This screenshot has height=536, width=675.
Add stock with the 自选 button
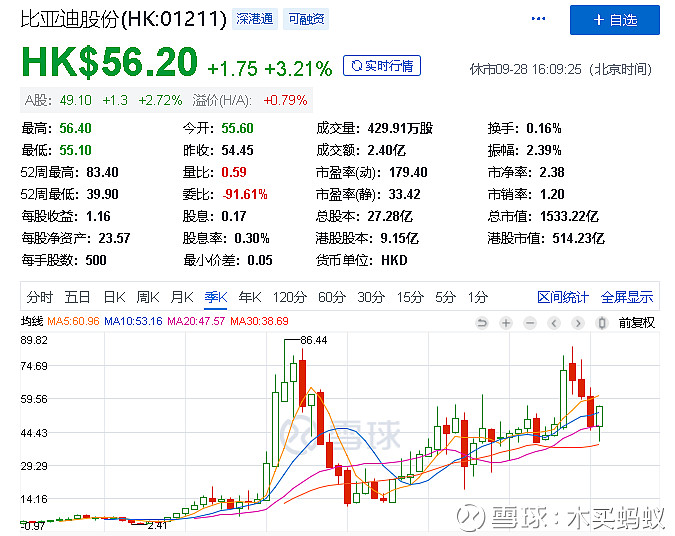[615, 20]
